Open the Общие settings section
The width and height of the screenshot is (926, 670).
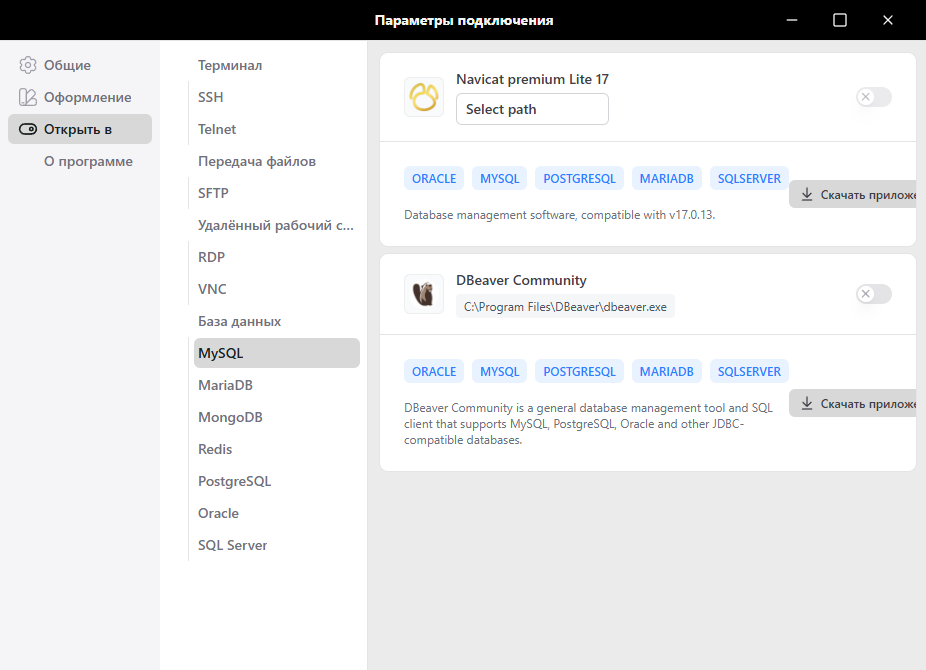click(x=80, y=65)
